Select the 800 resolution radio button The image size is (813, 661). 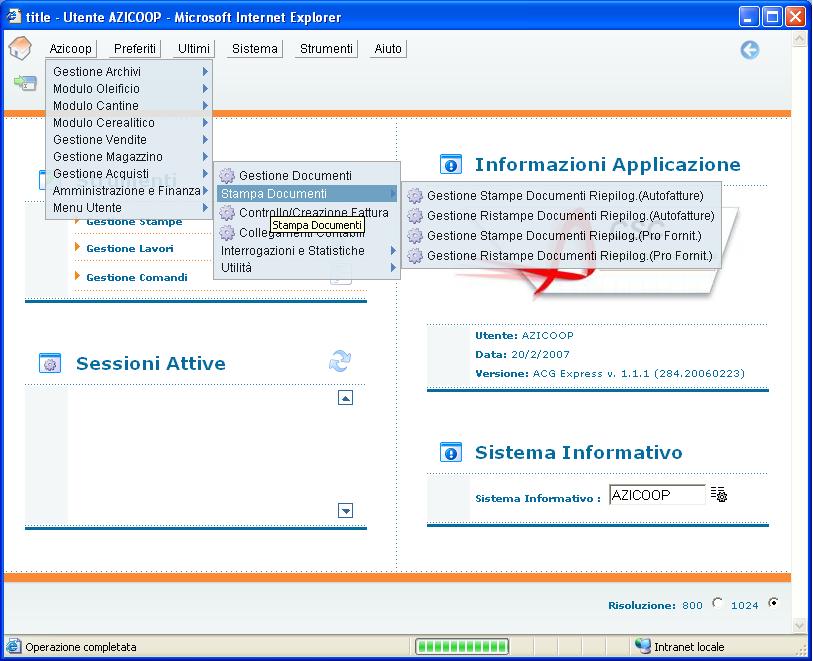pos(717,603)
